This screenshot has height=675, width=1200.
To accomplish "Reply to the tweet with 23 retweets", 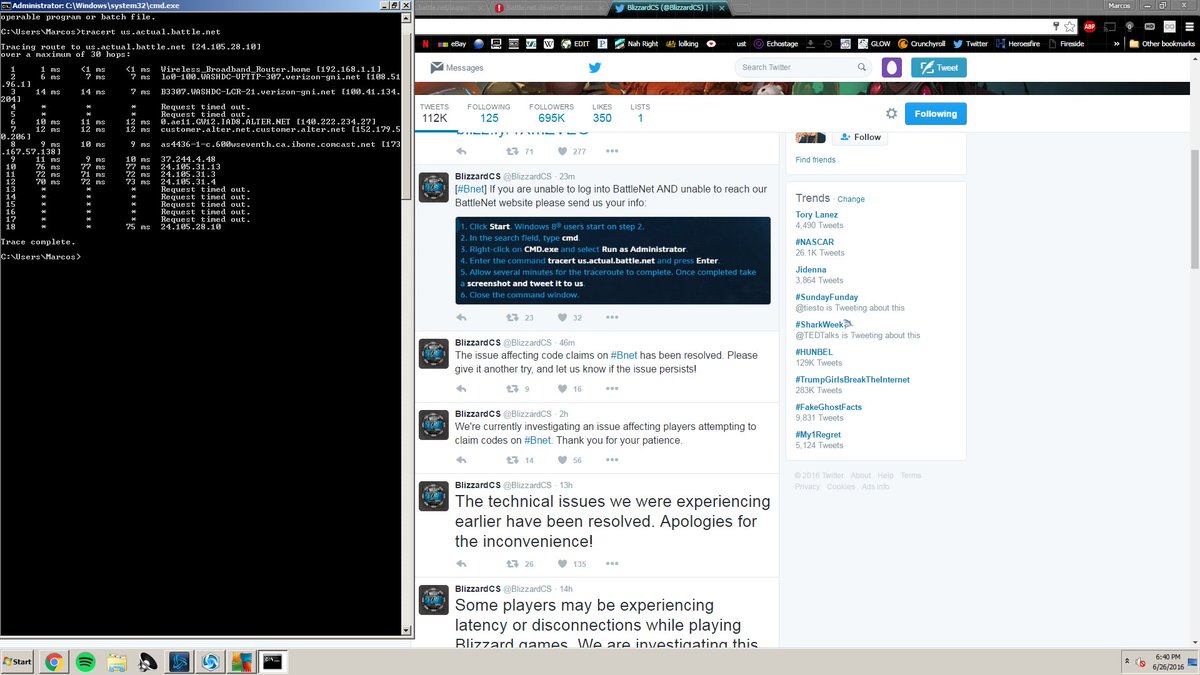I will [461, 318].
